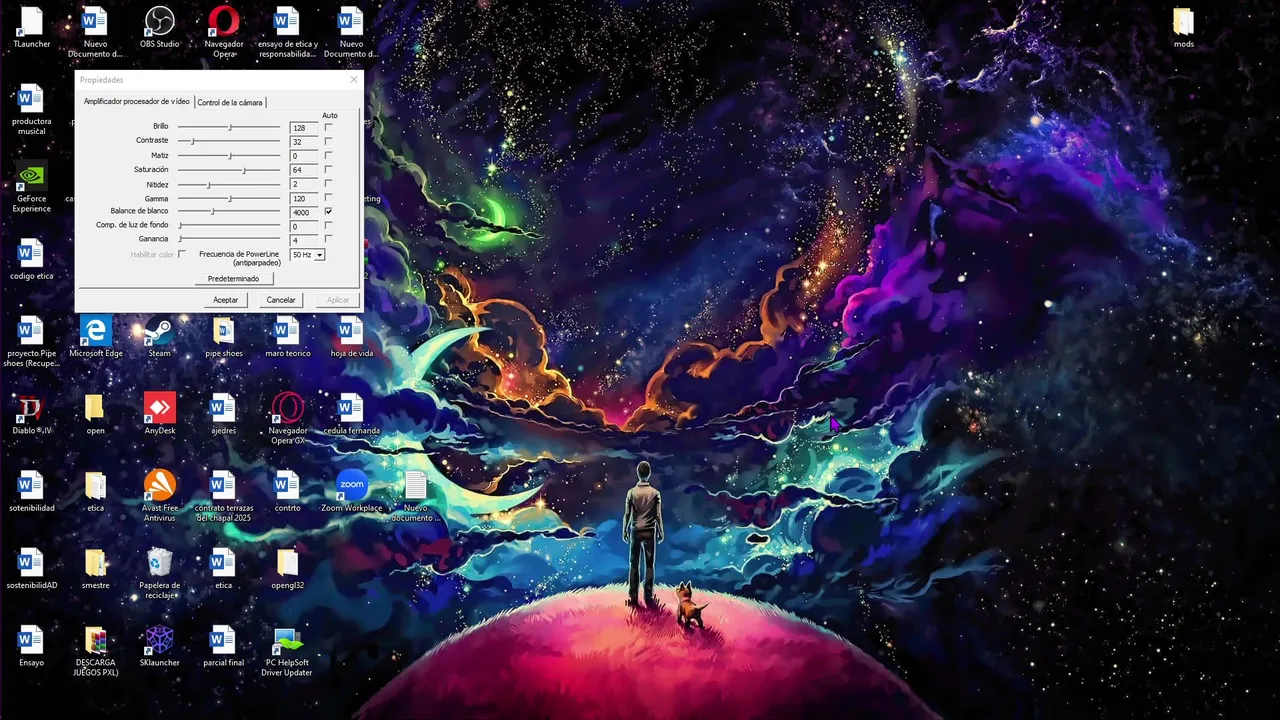Viewport: 1280px width, 720px height.
Task: Switch to 'Control de la cámara' tab
Action: click(x=230, y=102)
